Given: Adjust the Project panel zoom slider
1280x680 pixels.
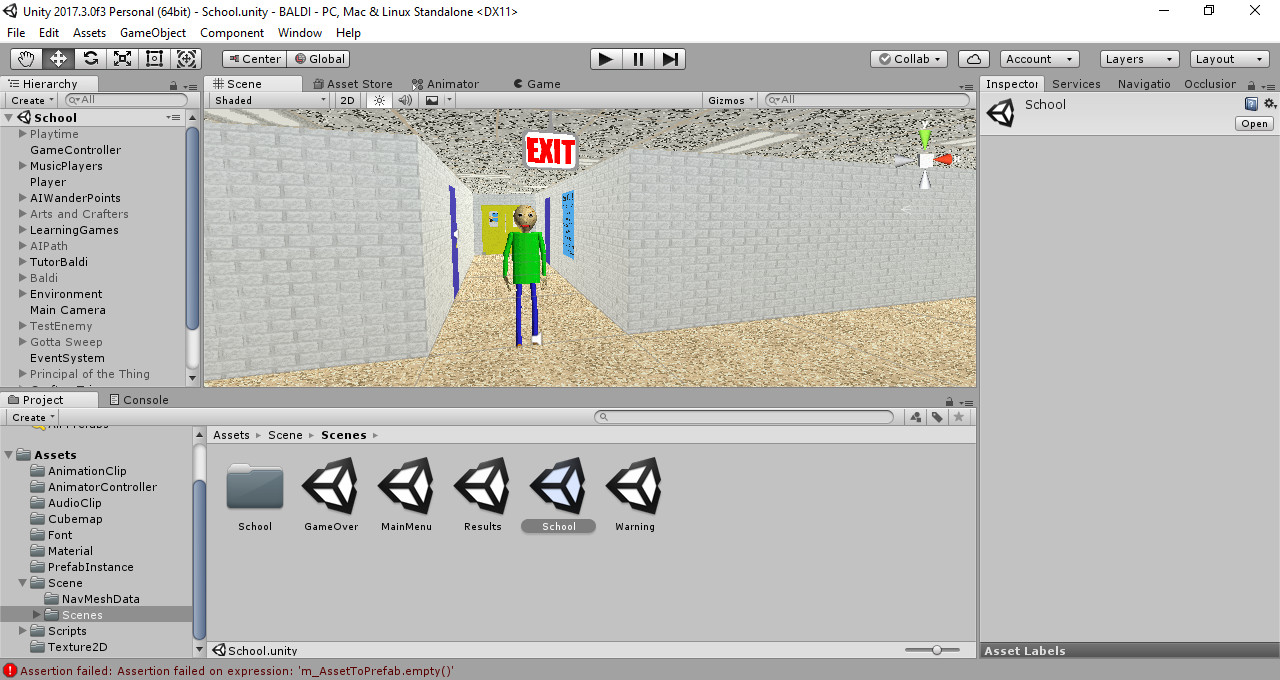Looking at the screenshot, I should click(936, 648).
